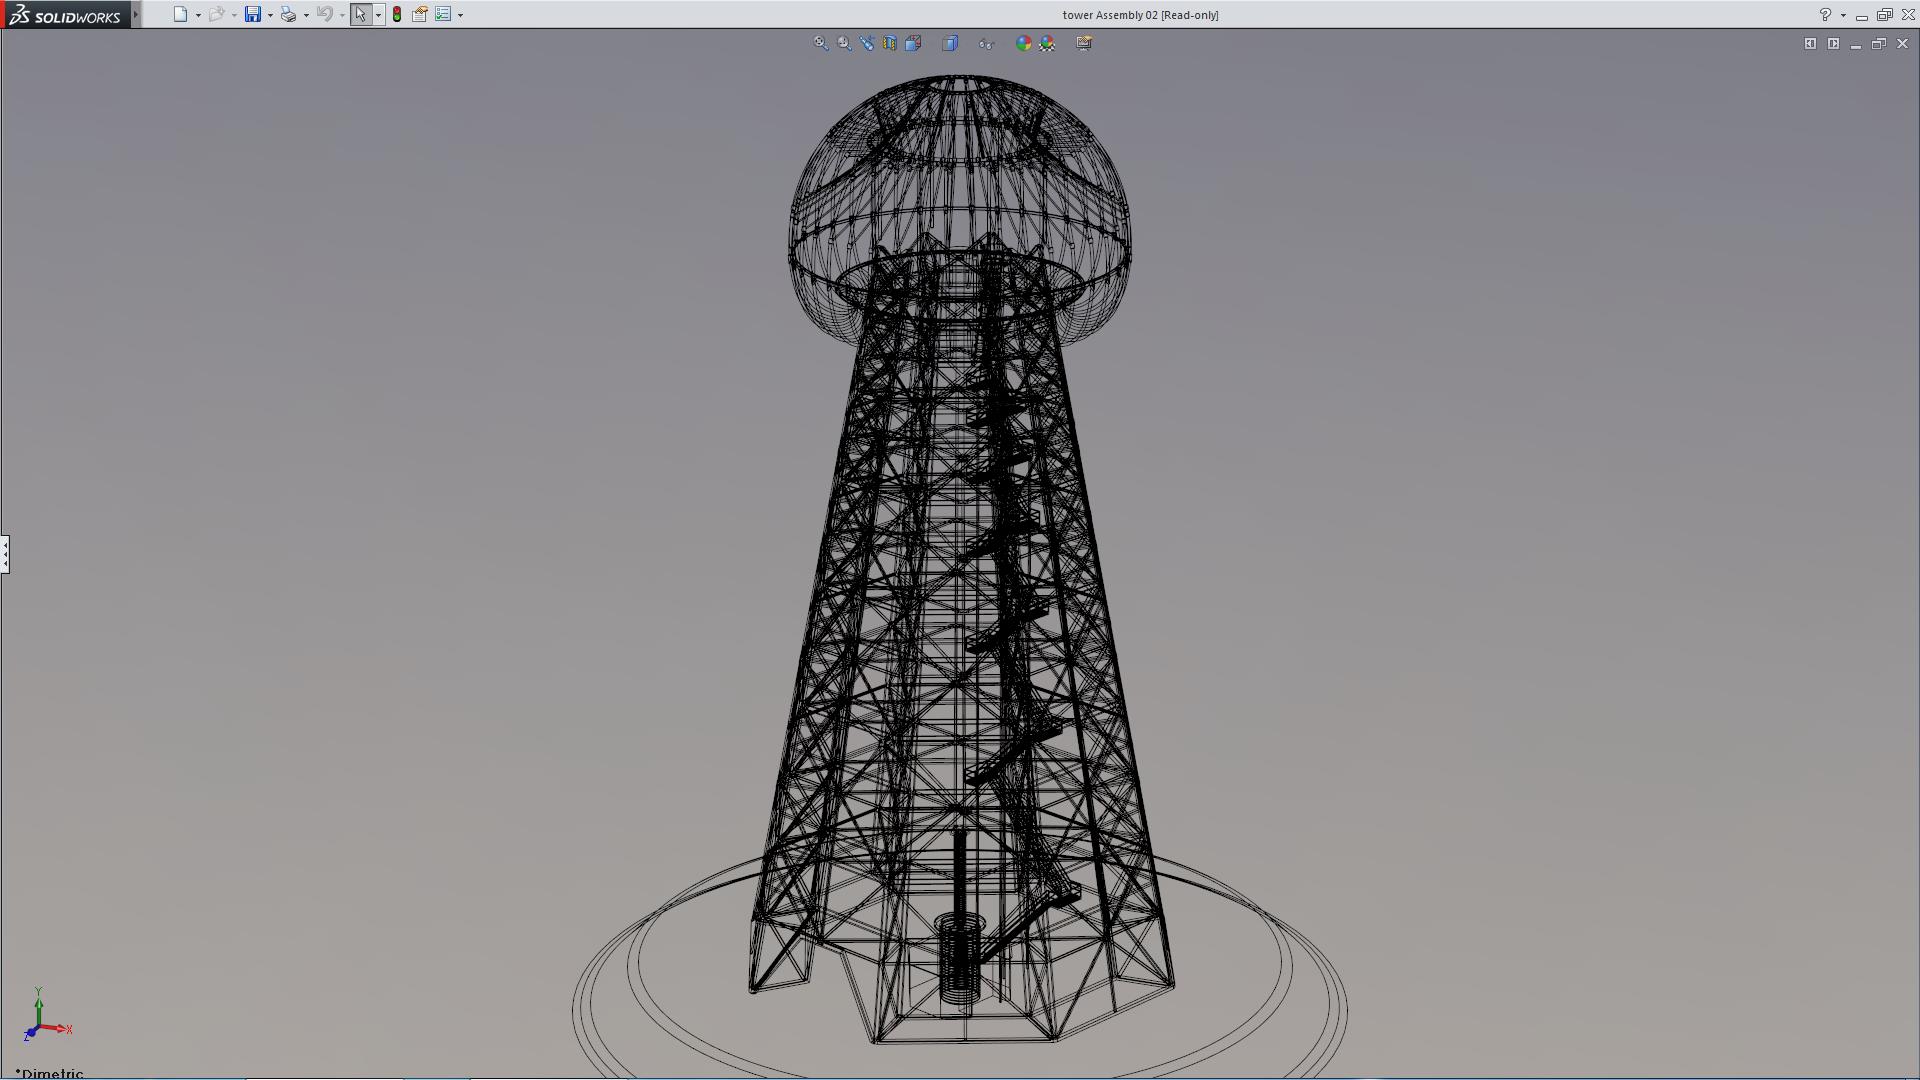The image size is (1920, 1080).
Task: Open the Options icon dropdown arrow
Action: click(460, 15)
